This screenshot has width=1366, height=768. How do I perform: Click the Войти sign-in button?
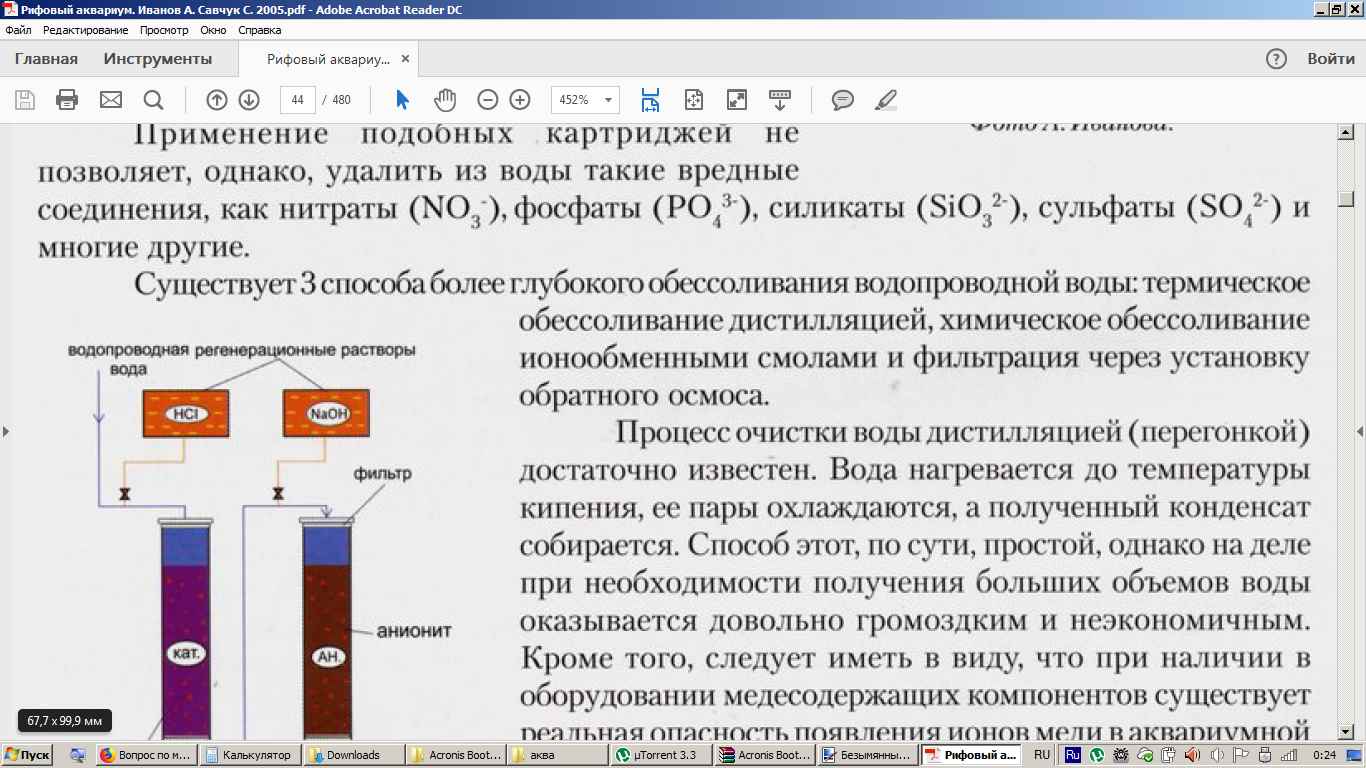pyautogui.click(x=1331, y=59)
